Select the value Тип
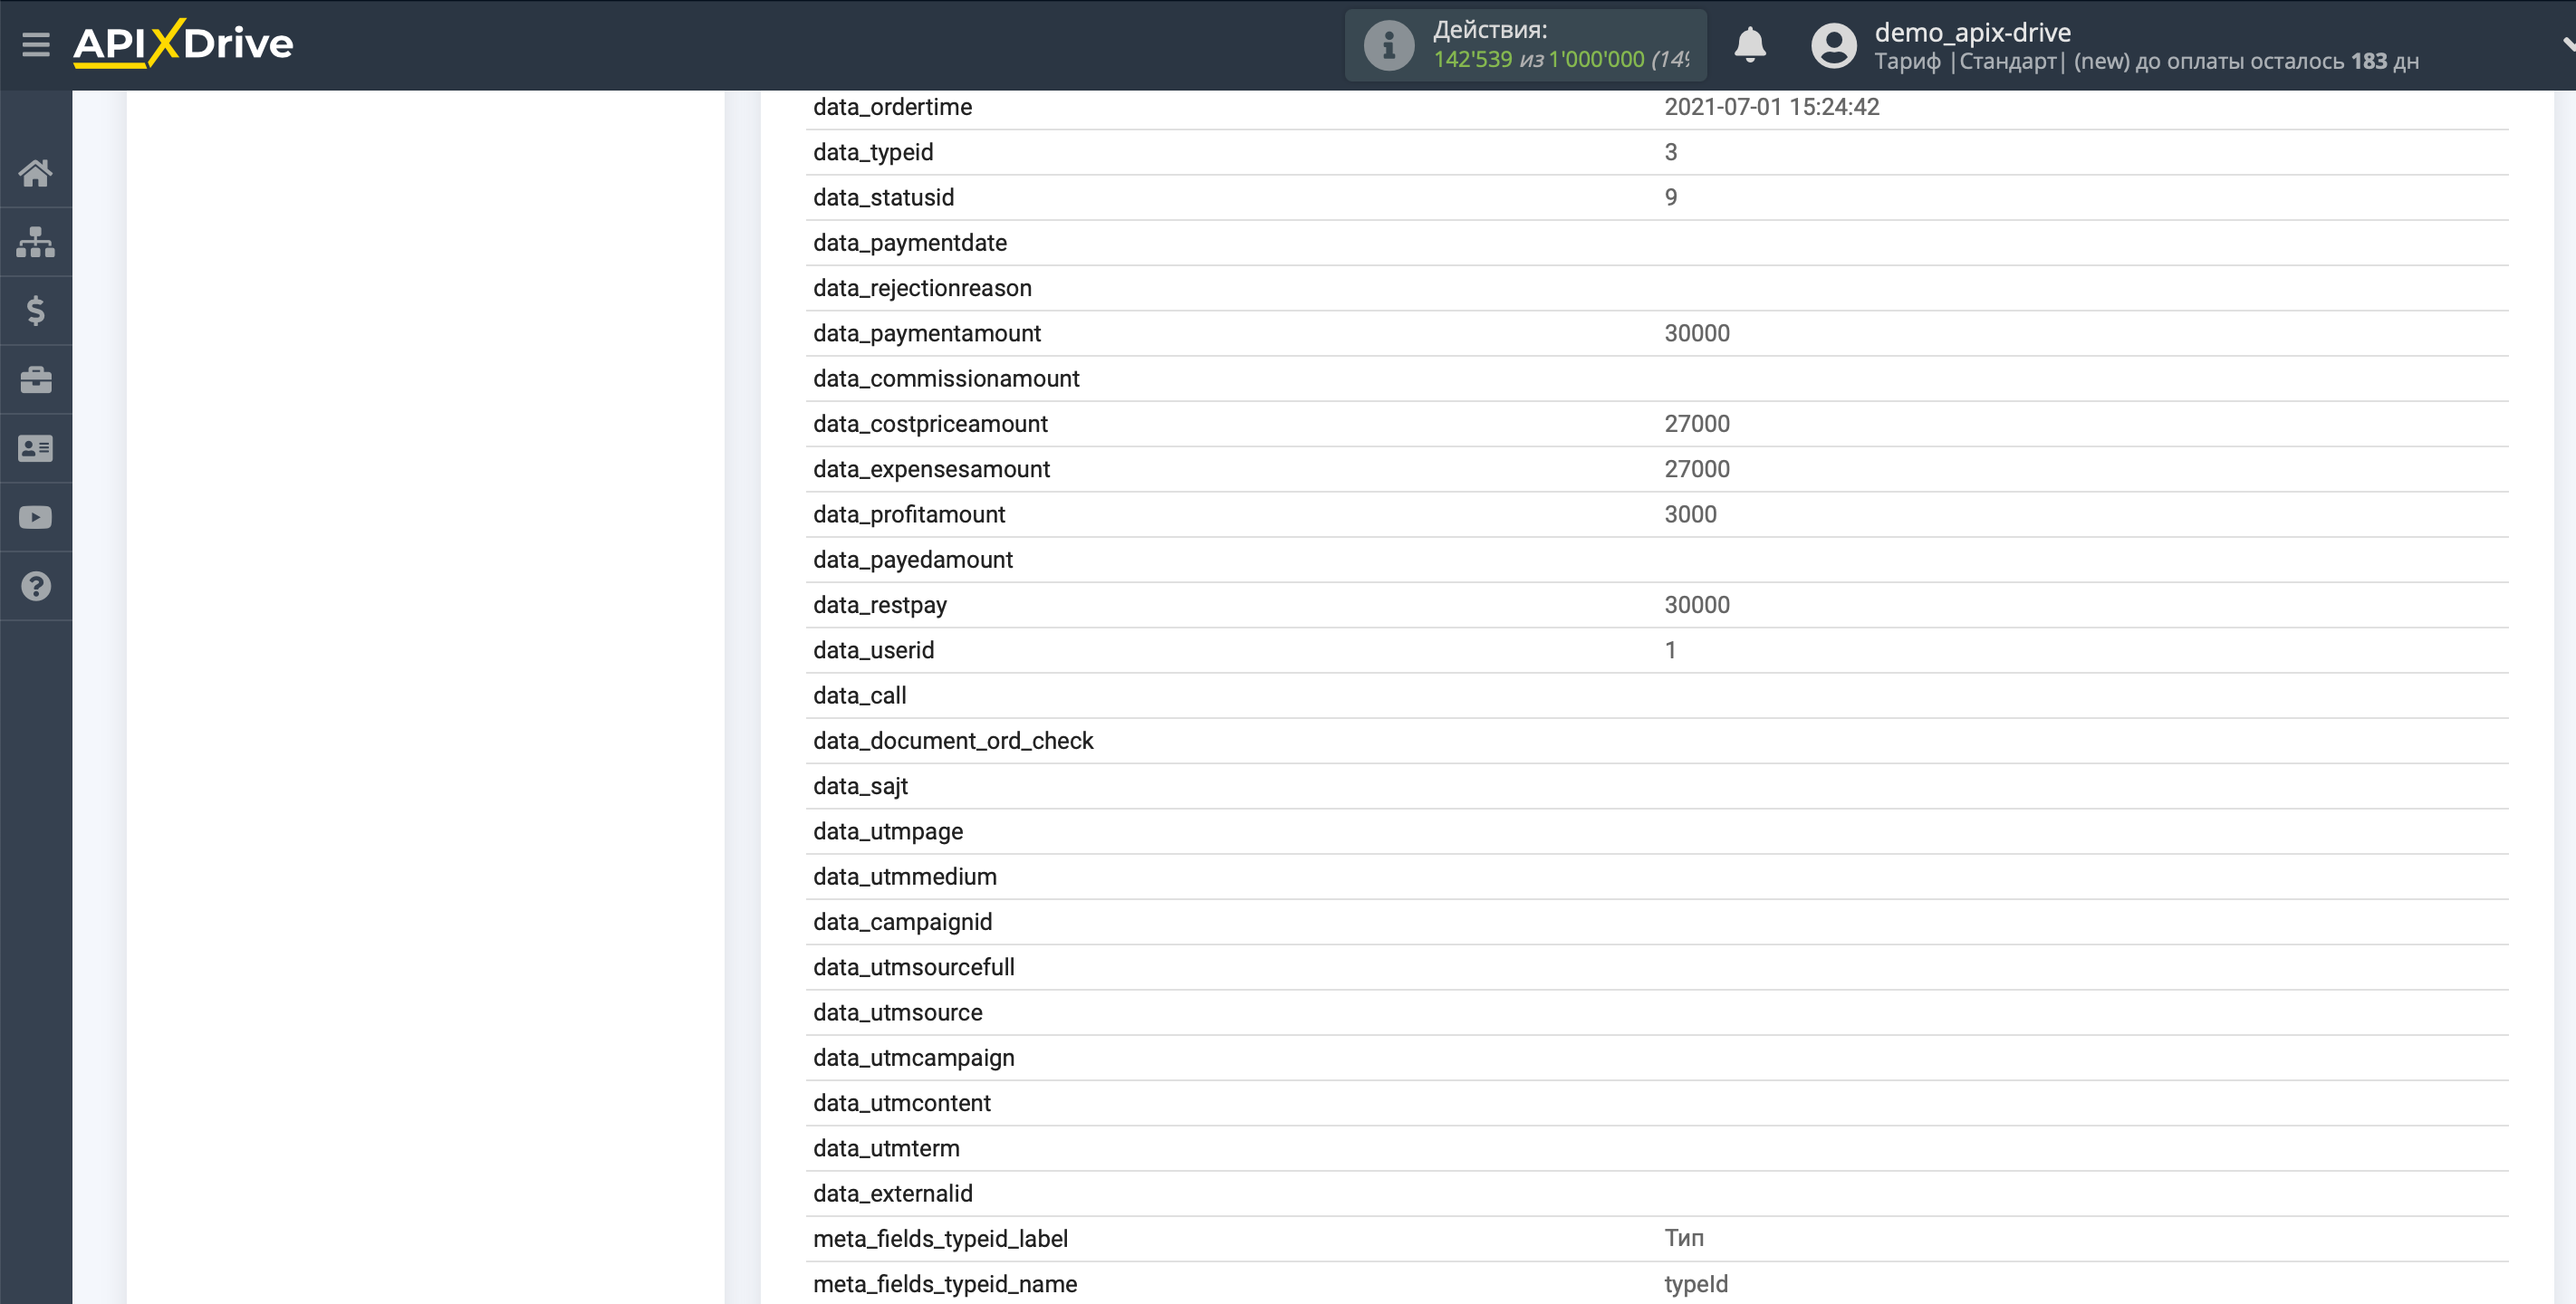The height and width of the screenshot is (1304, 2576). [1684, 1239]
